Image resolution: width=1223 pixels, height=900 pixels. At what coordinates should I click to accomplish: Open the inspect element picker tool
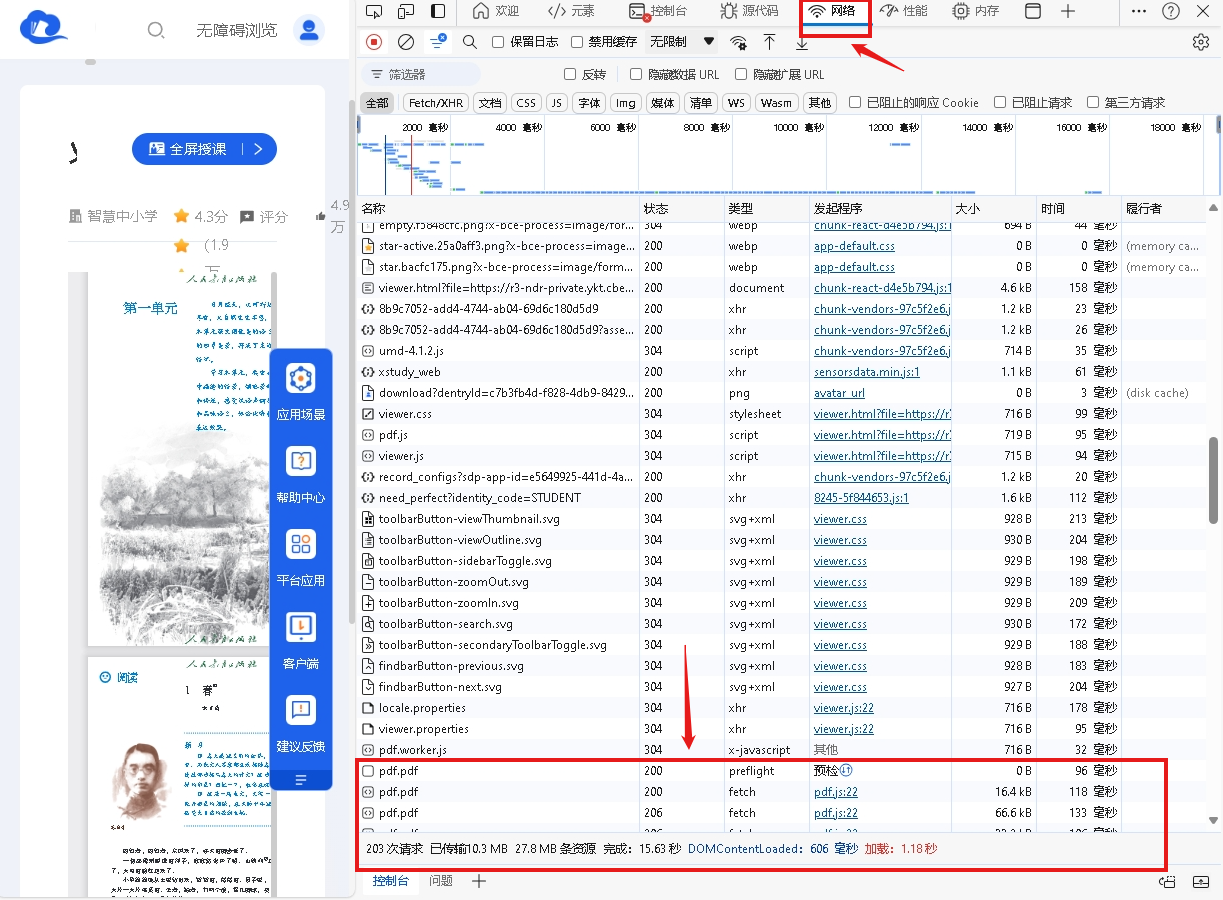point(374,11)
